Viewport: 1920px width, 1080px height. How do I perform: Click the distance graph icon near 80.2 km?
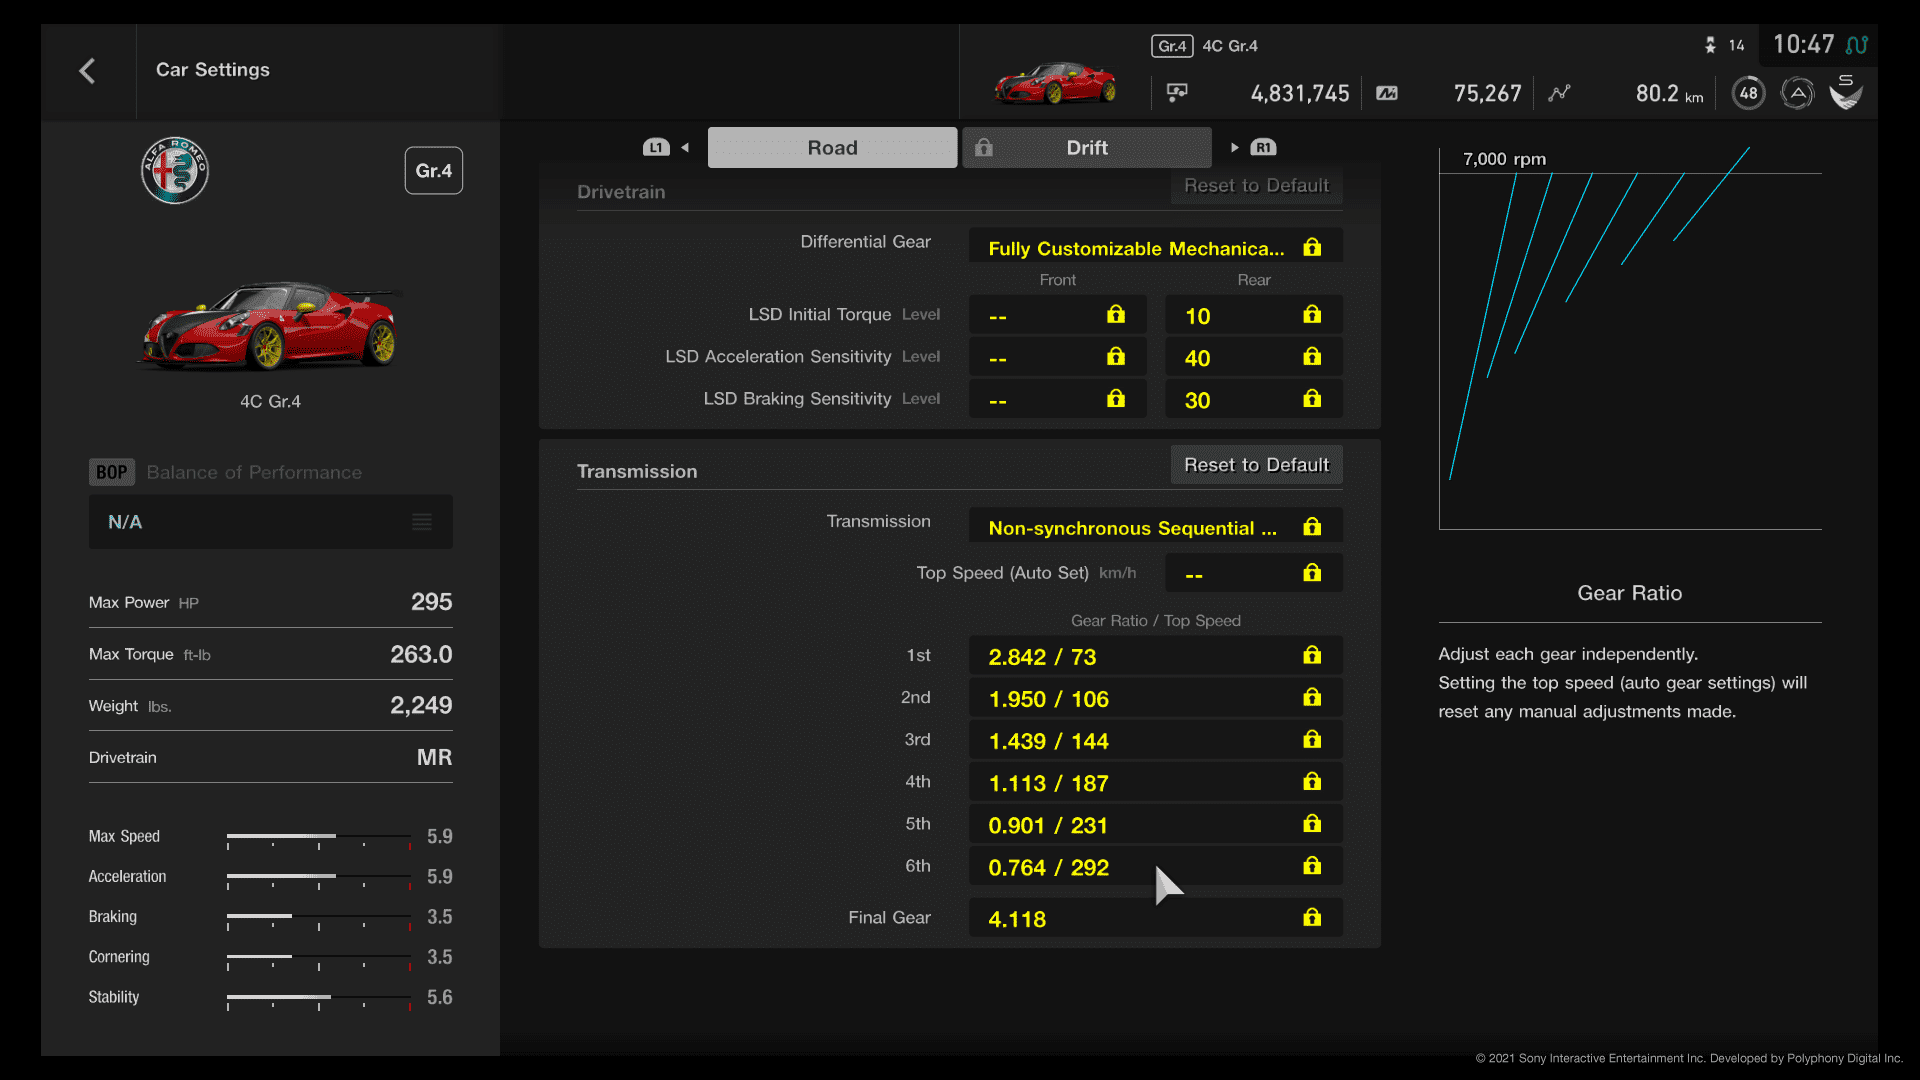point(1559,93)
